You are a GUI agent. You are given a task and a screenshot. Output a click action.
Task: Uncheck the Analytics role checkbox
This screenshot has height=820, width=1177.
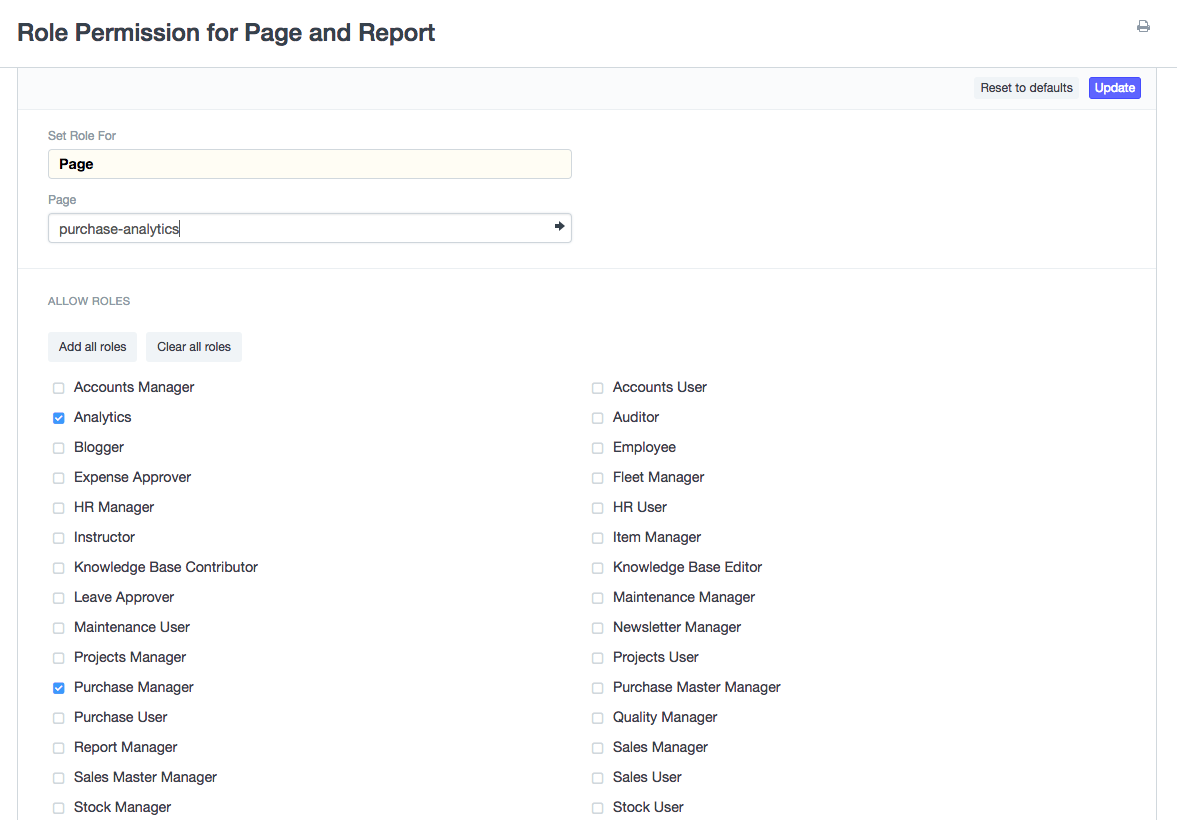coord(59,418)
